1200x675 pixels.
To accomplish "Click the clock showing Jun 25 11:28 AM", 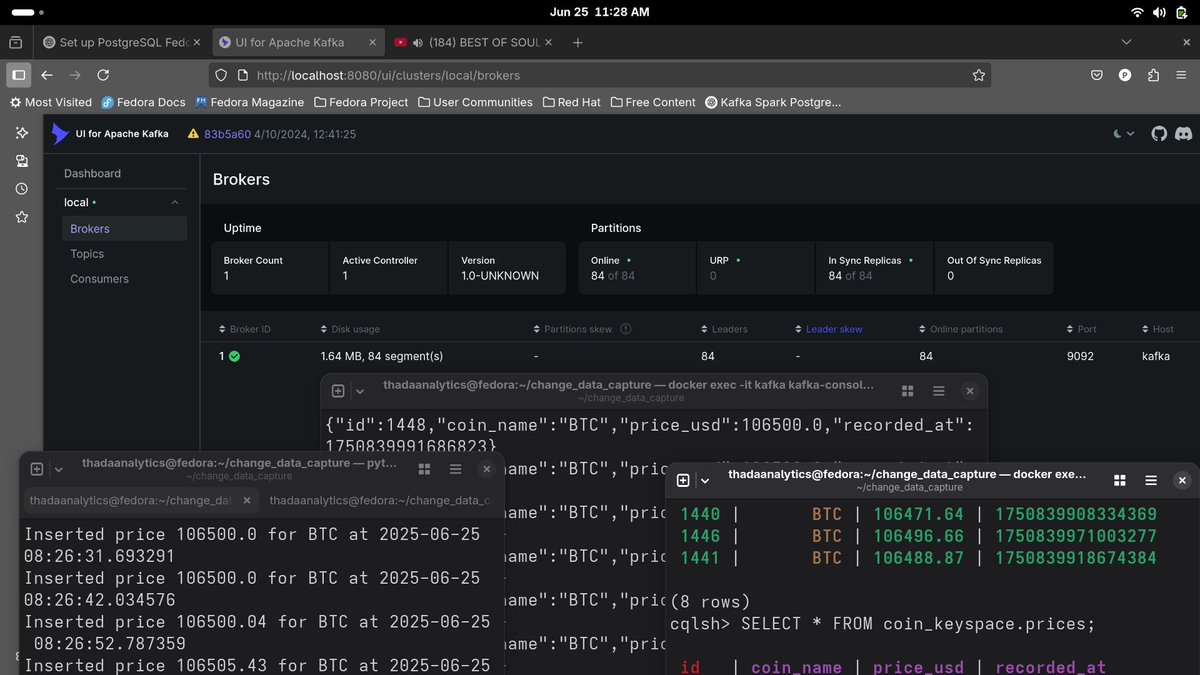I will coord(599,12).
